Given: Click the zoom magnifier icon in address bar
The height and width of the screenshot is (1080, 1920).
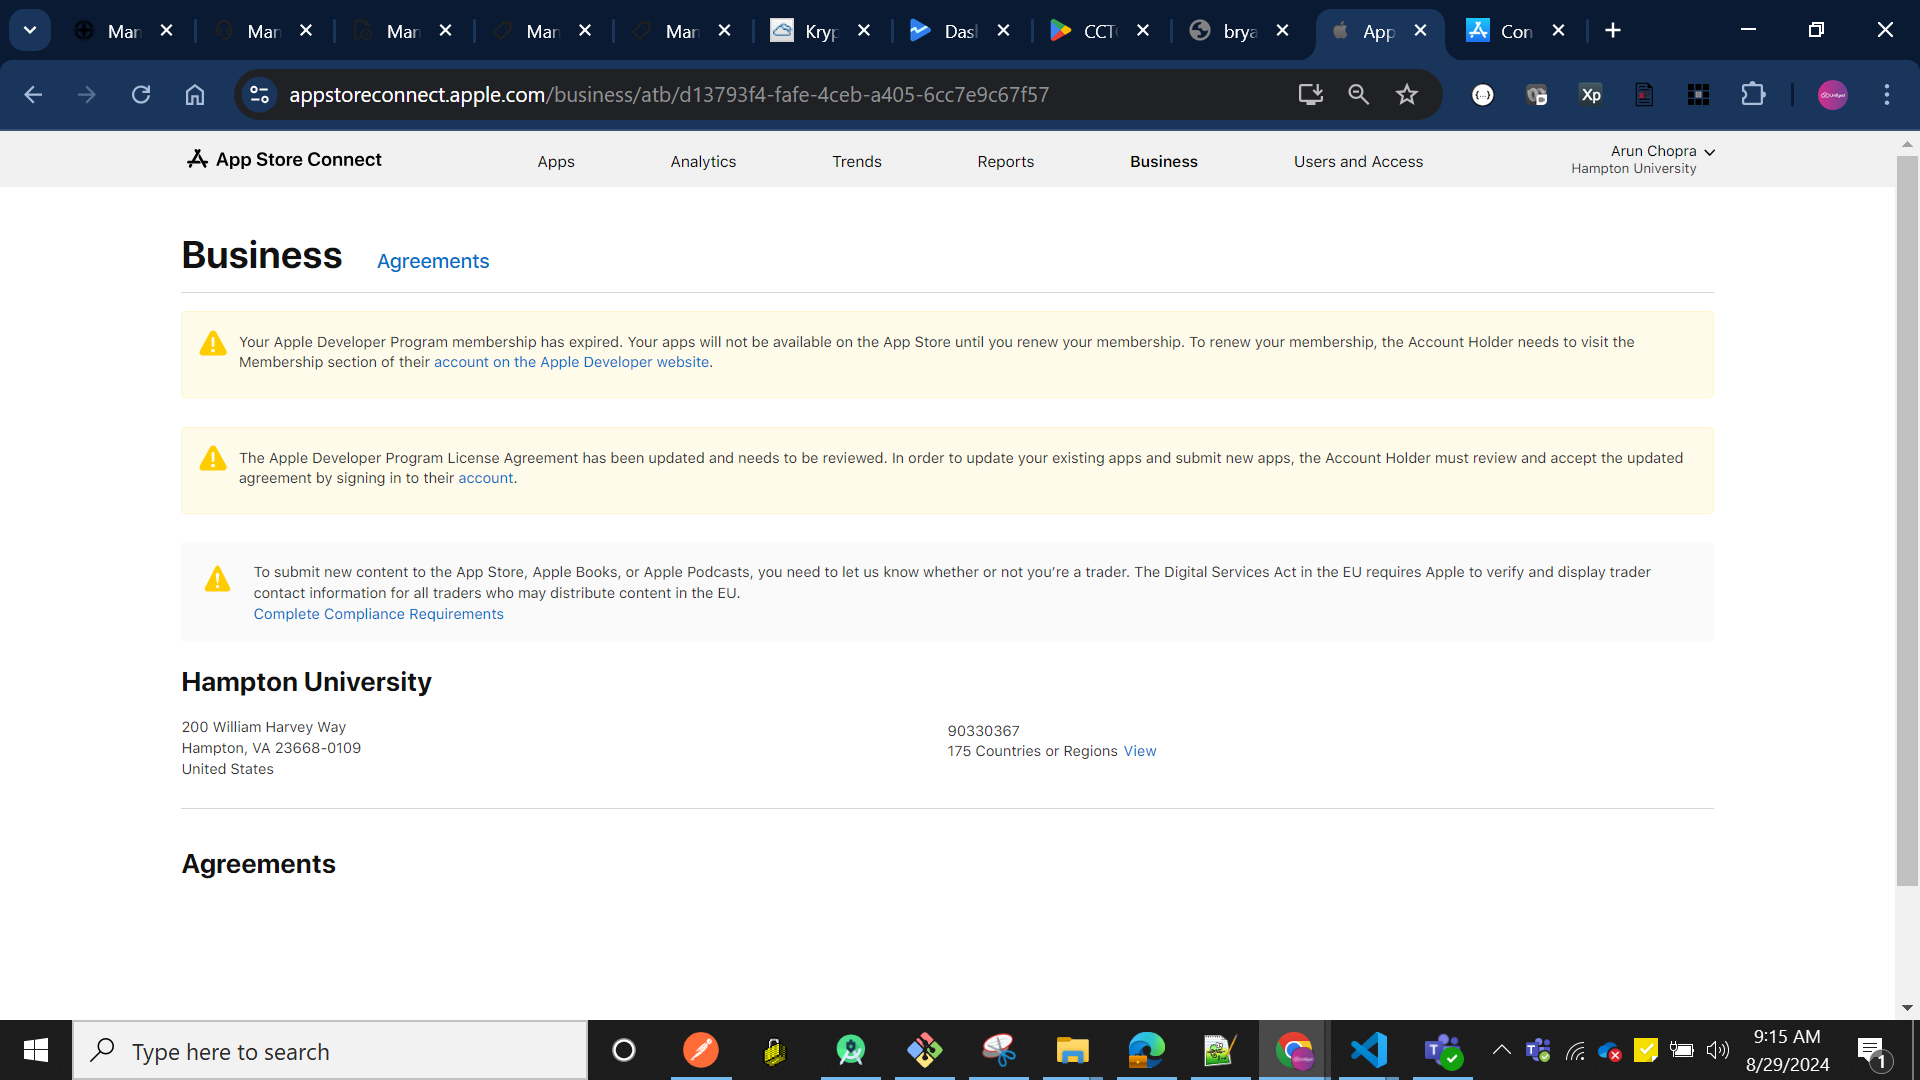Looking at the screenshot, I should [1358, 95].
